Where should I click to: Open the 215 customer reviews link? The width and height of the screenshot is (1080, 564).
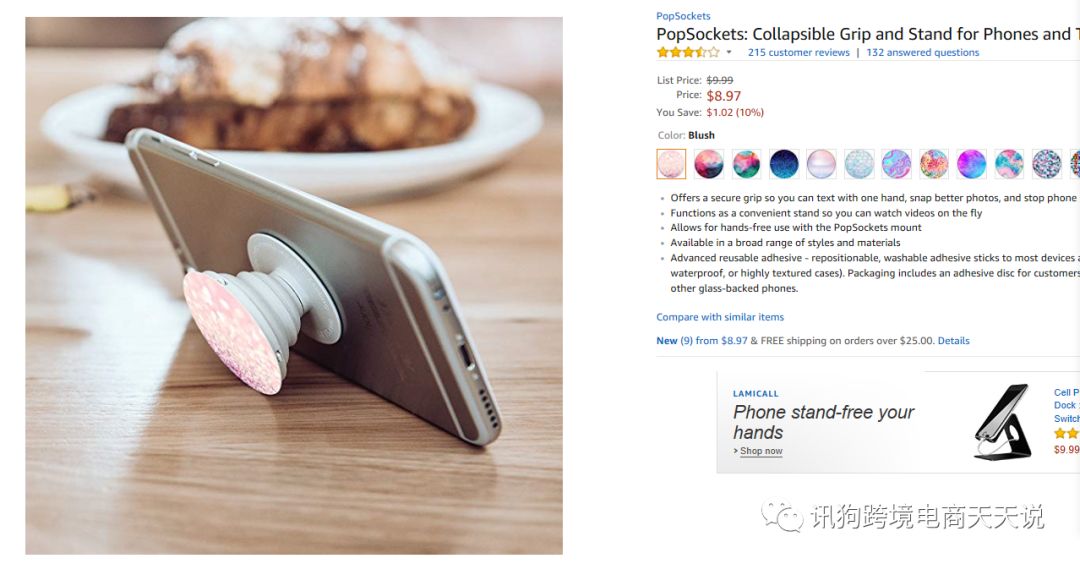(798, 53)
